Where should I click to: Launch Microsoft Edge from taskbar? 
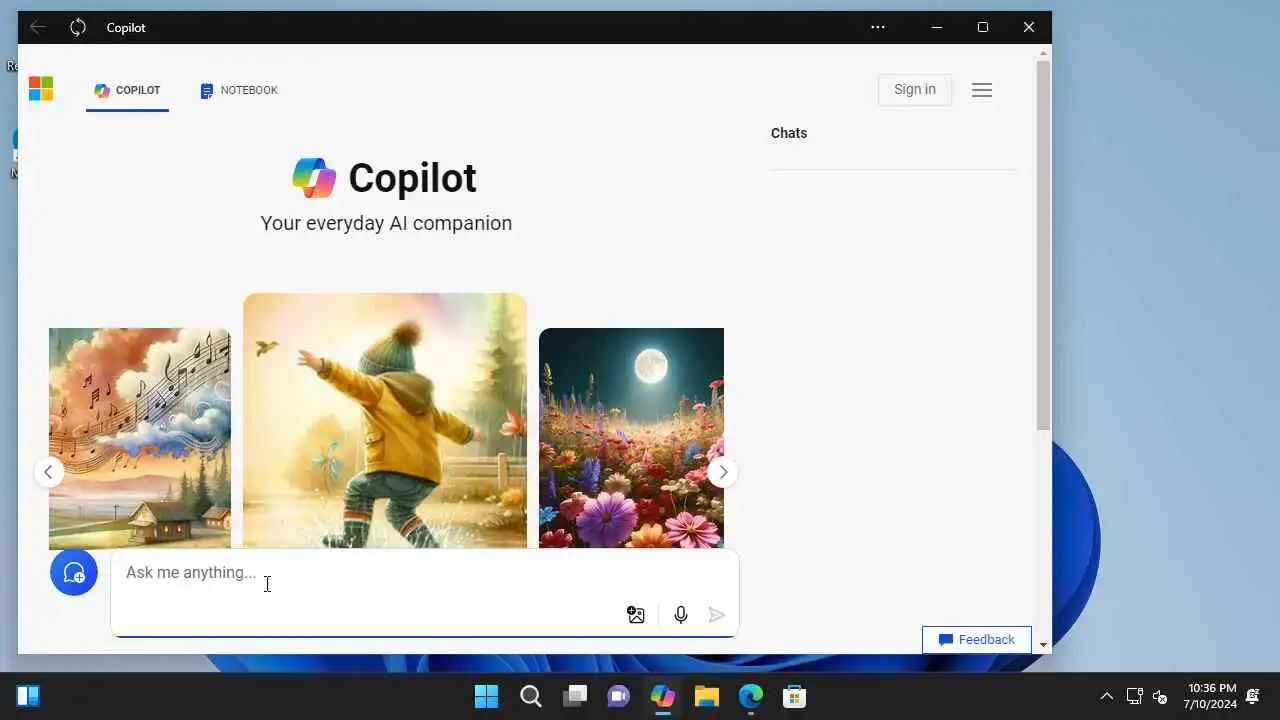pyautogui.click(x=751, y=696)
